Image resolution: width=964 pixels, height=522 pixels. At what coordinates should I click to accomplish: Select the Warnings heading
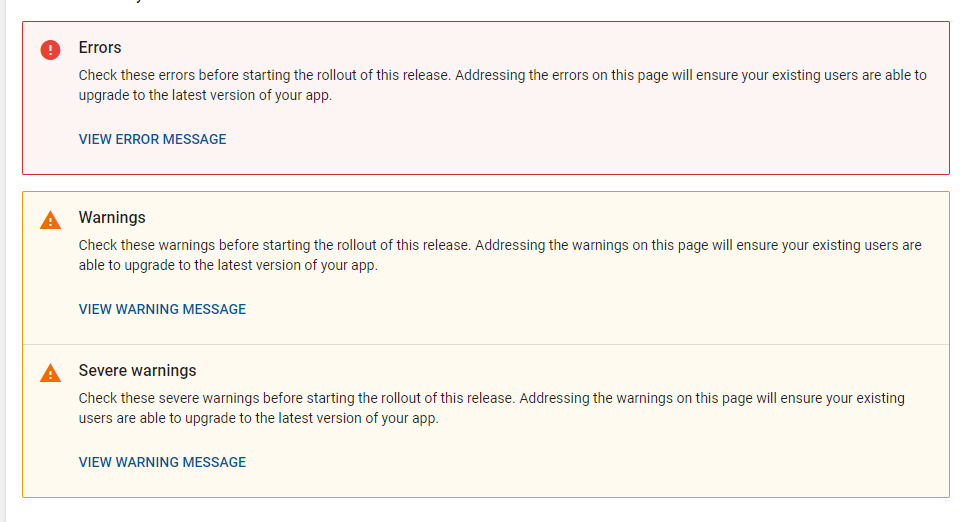click(x=112, y=218)
